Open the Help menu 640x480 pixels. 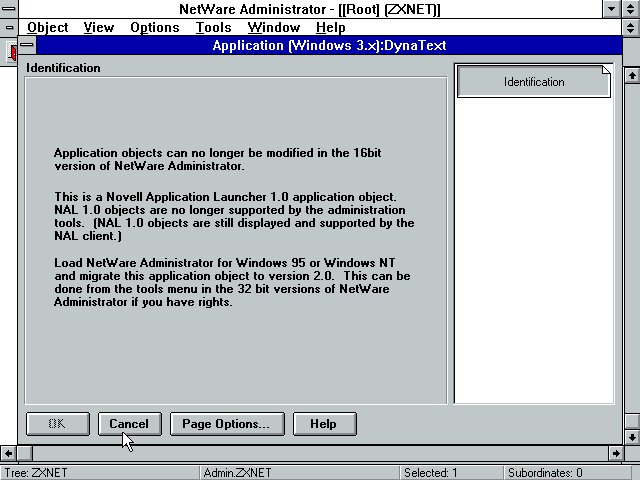331,27
